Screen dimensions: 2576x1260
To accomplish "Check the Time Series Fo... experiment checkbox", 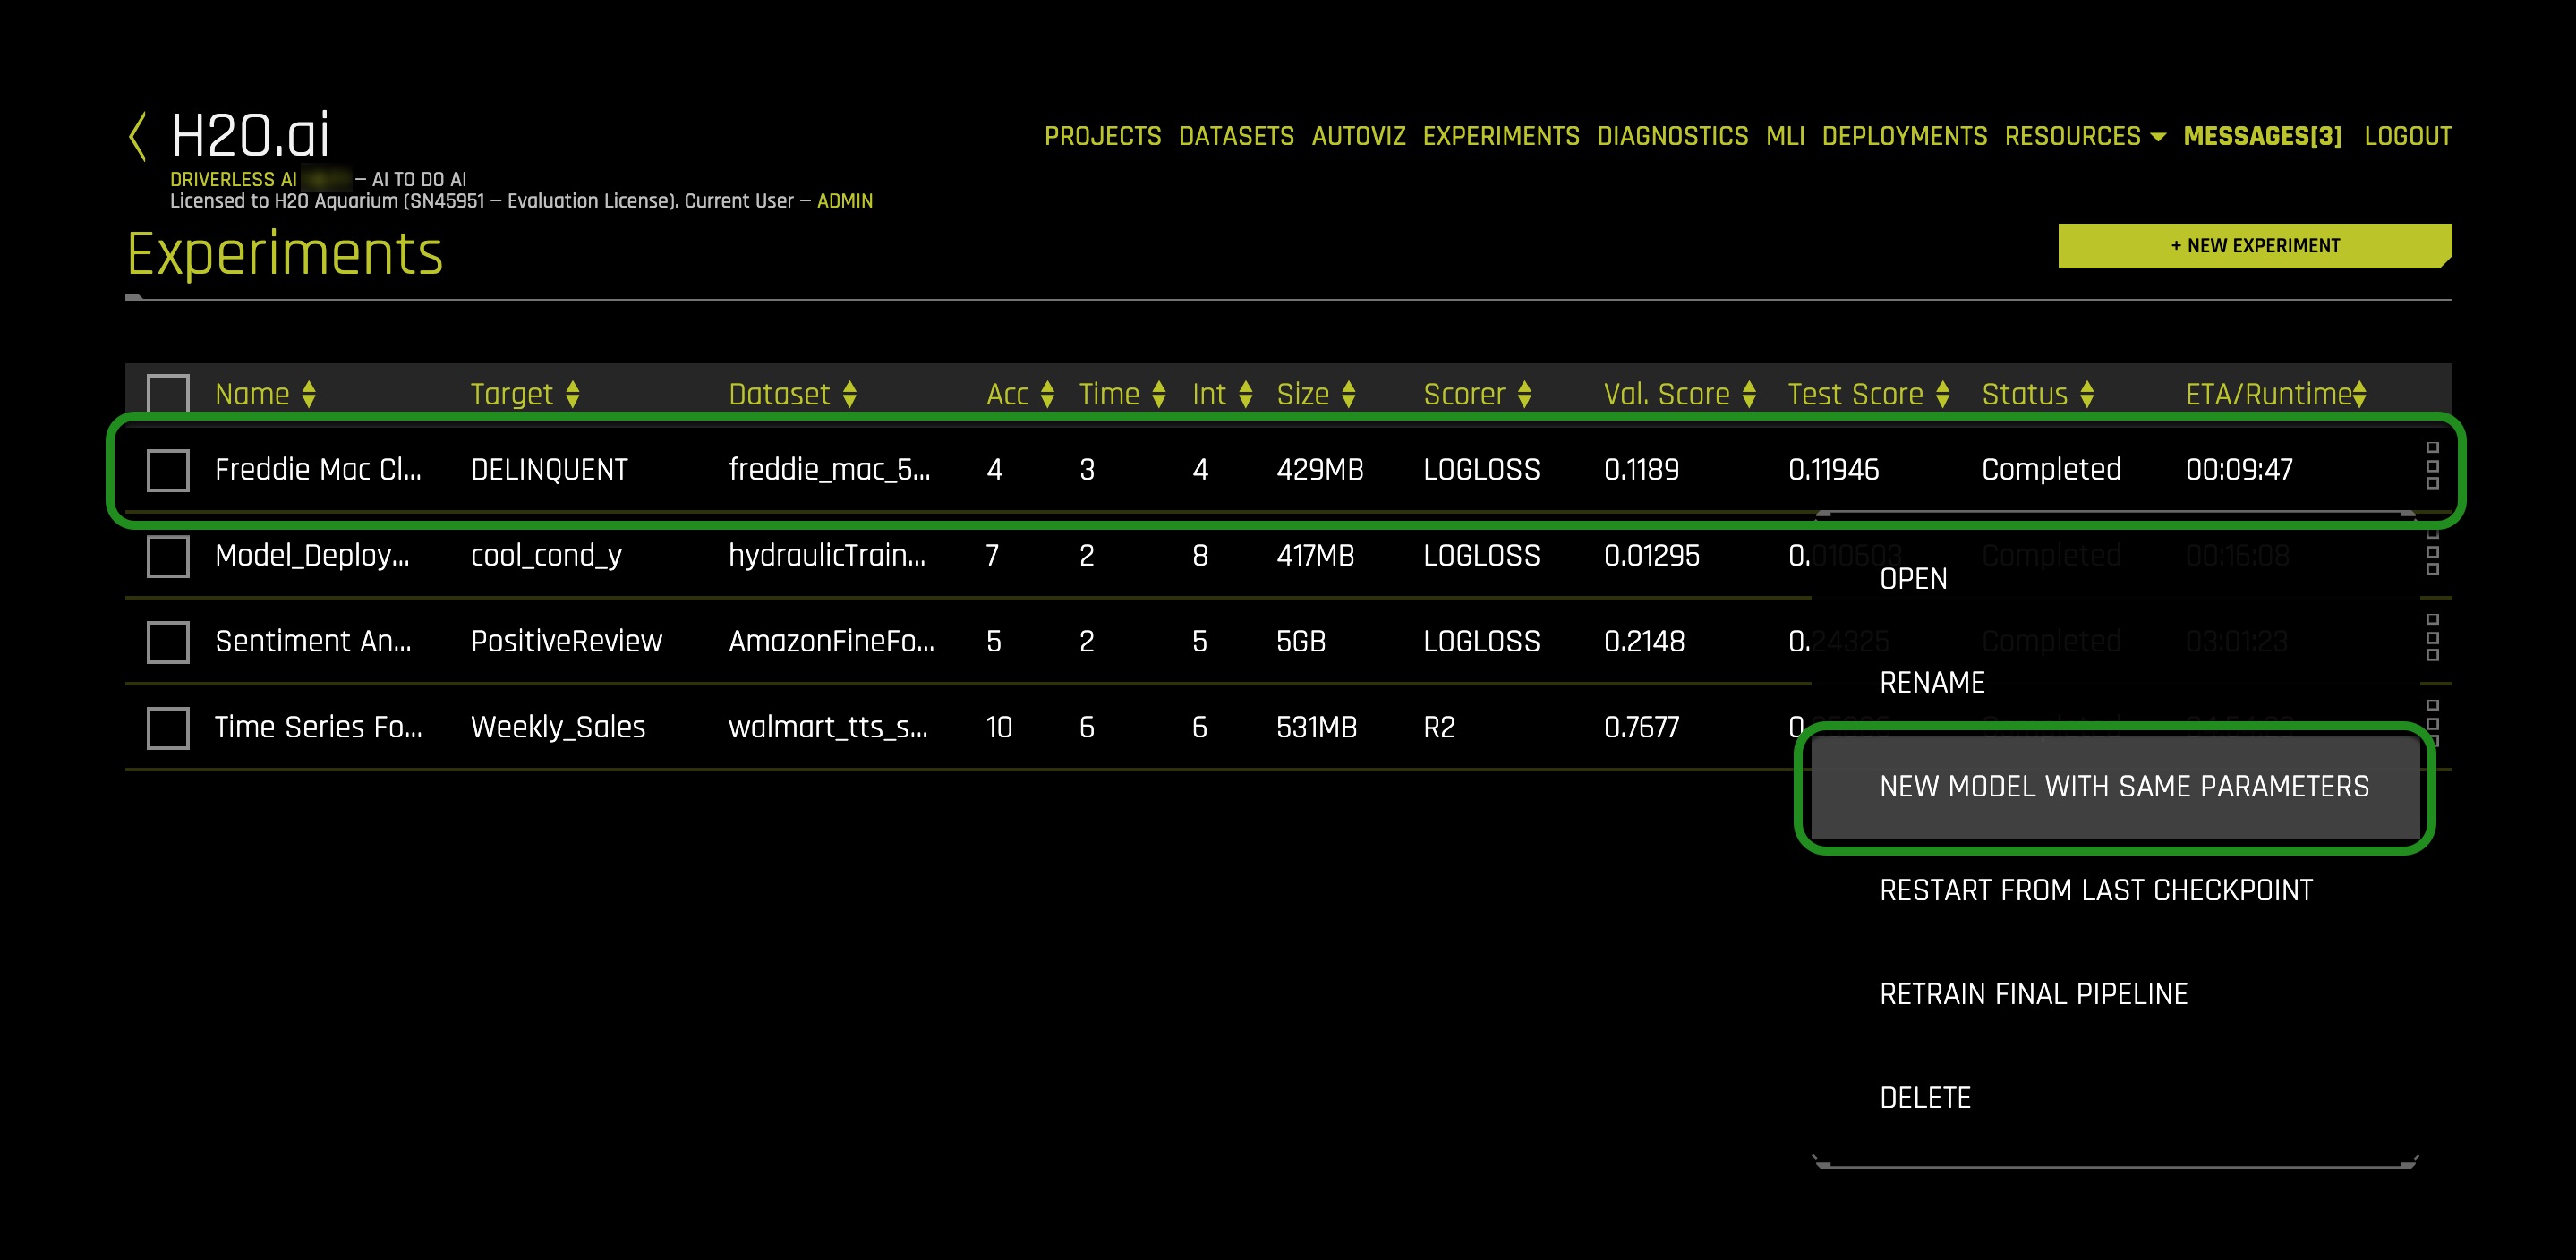I will click(x=168, y=728).
